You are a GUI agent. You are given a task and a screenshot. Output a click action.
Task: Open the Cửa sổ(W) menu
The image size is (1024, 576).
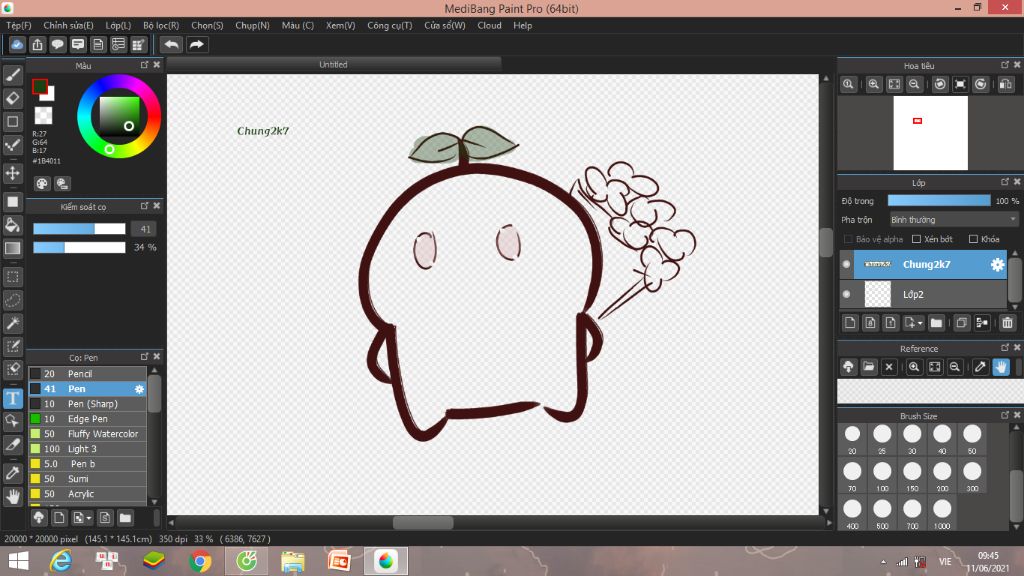coord(445,25)
